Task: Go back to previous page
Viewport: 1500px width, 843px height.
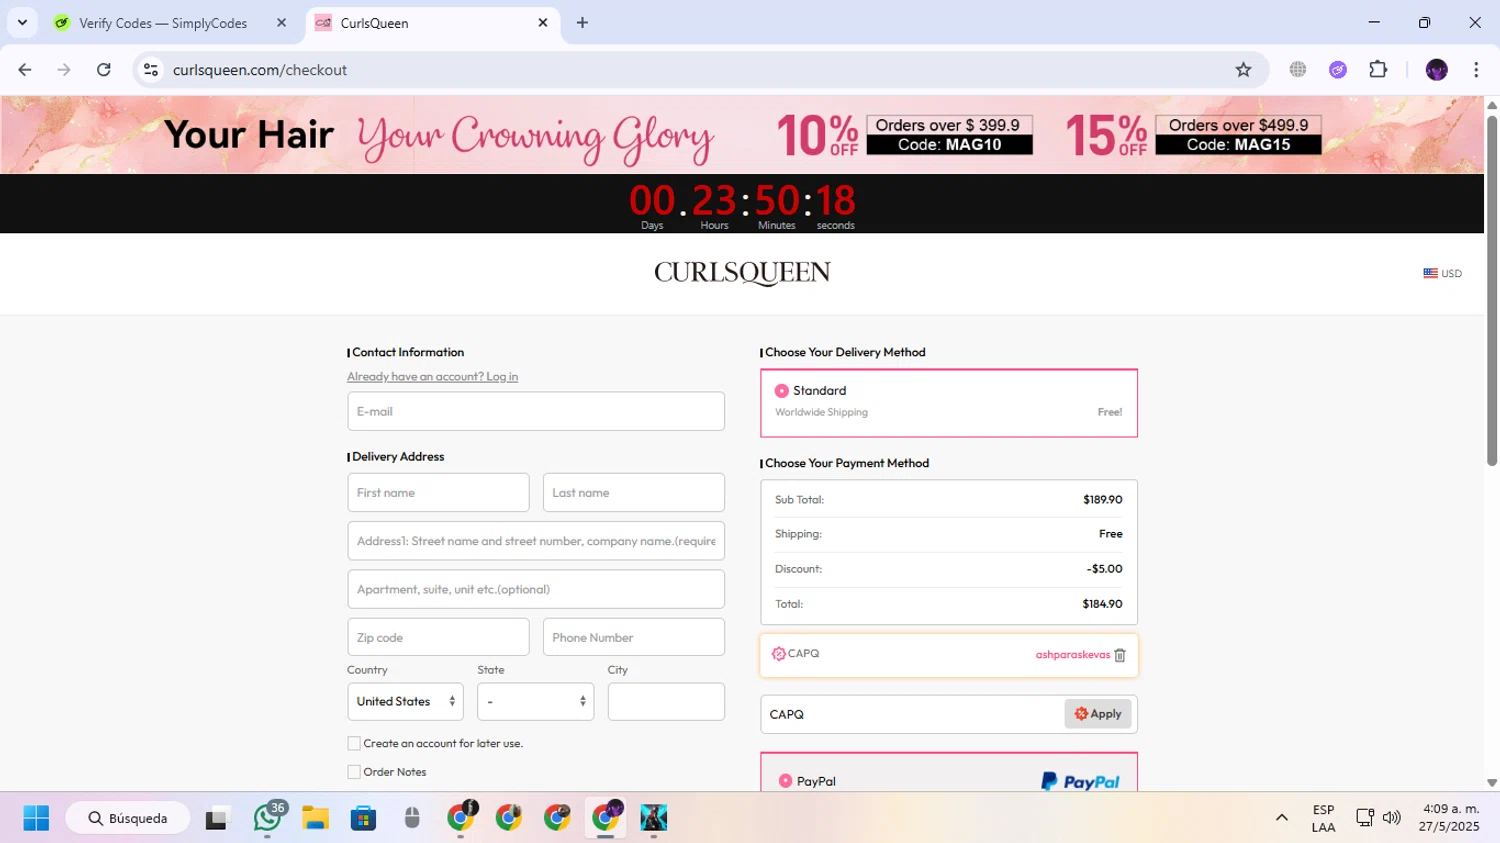Action: [x=25, y=70]
